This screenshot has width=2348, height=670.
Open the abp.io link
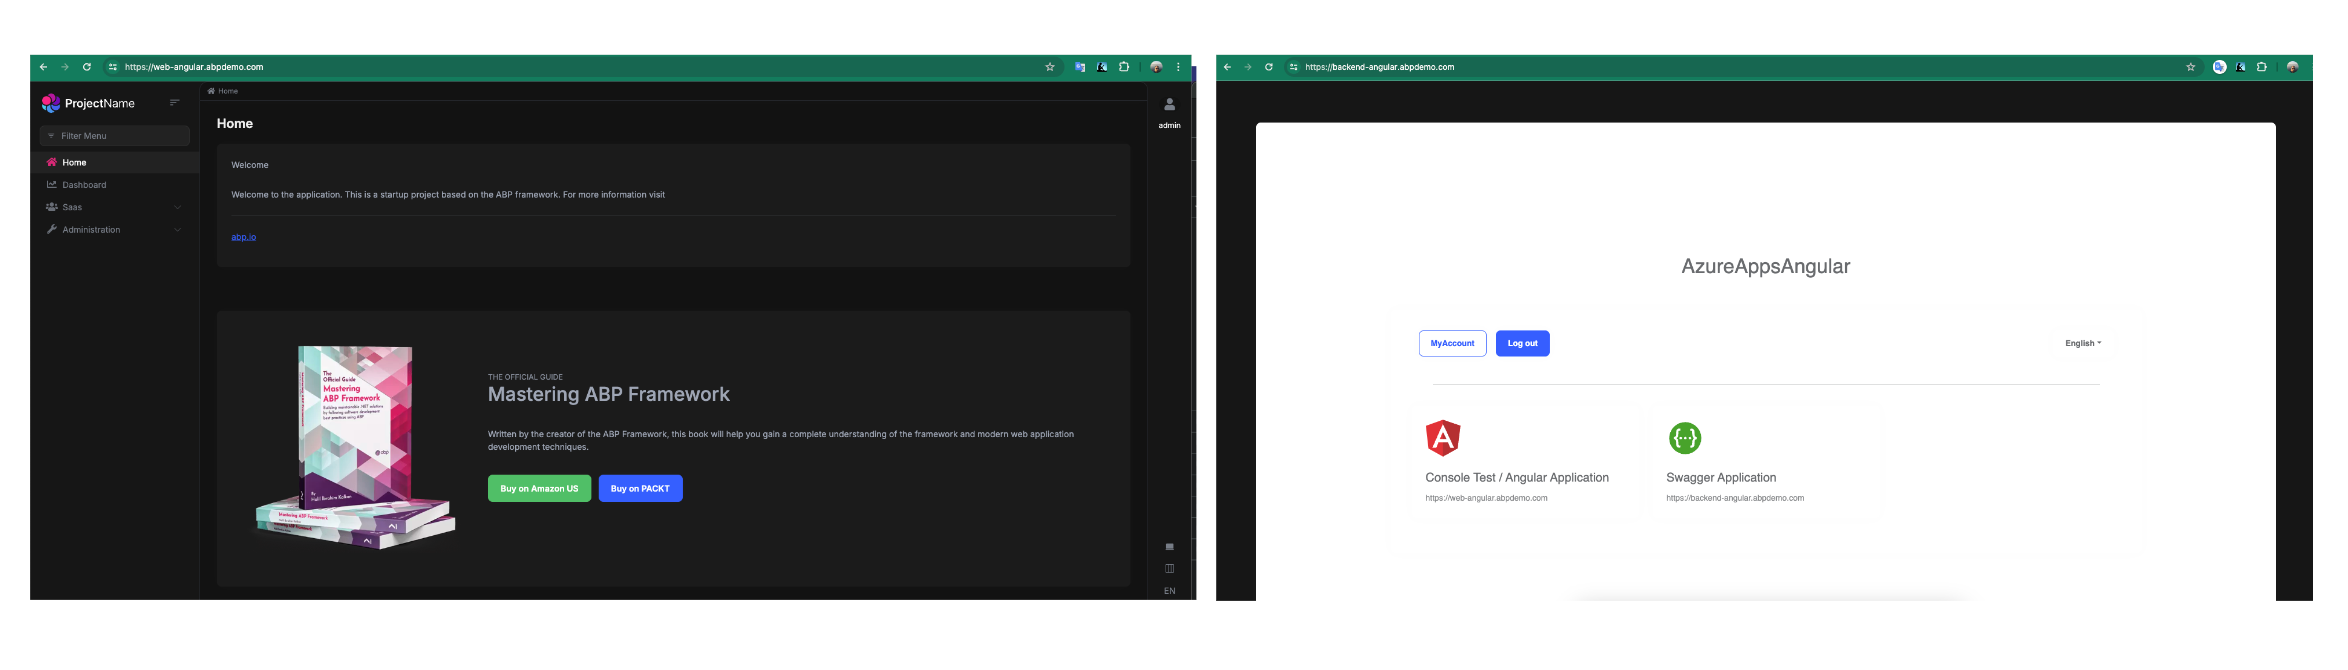pos(244,237)
